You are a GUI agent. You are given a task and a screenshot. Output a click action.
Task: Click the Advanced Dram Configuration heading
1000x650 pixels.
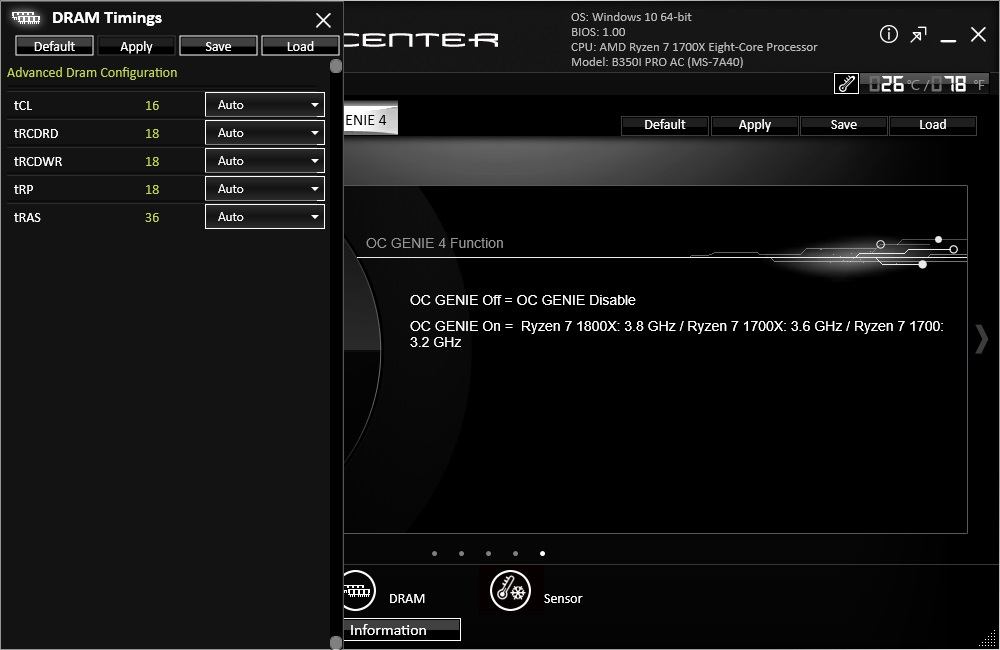pos(92,73)
